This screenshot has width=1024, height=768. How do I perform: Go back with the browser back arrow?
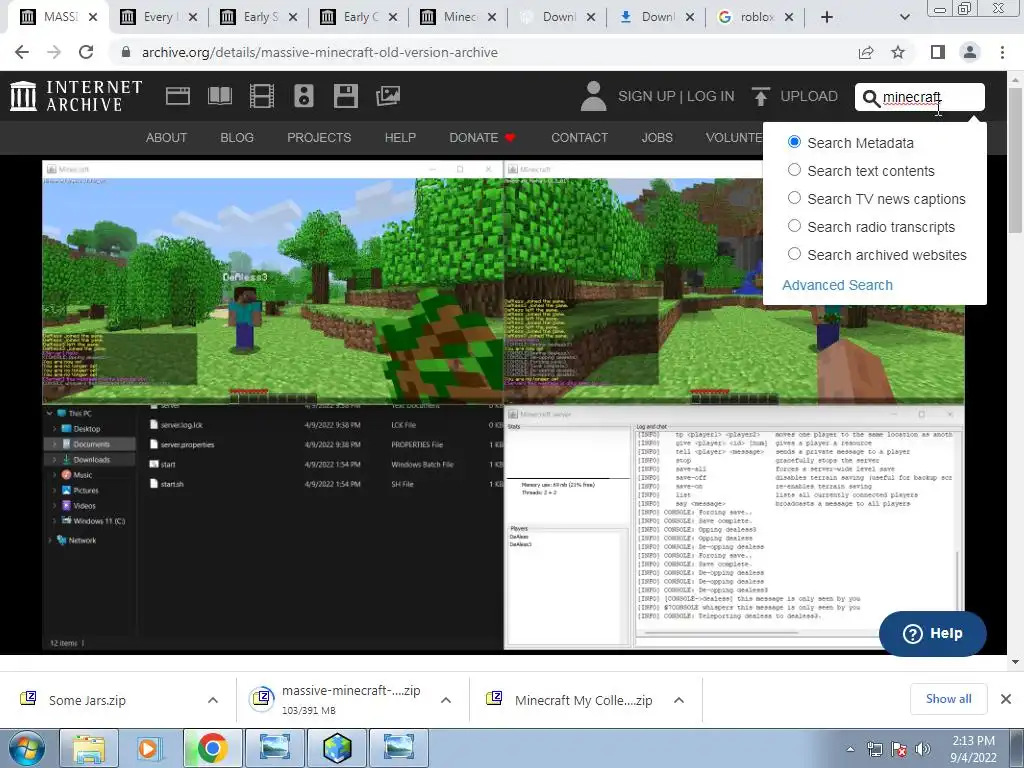pos(22,52)
